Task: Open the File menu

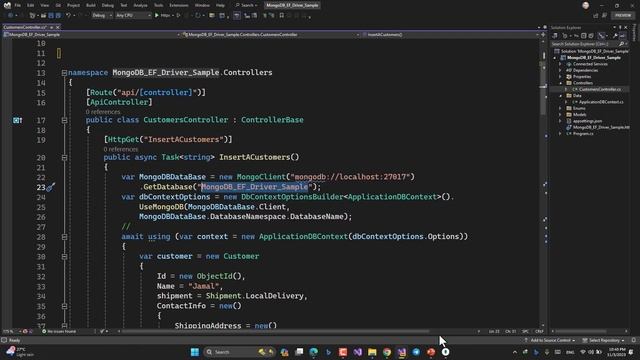Action: coord(17,5)
